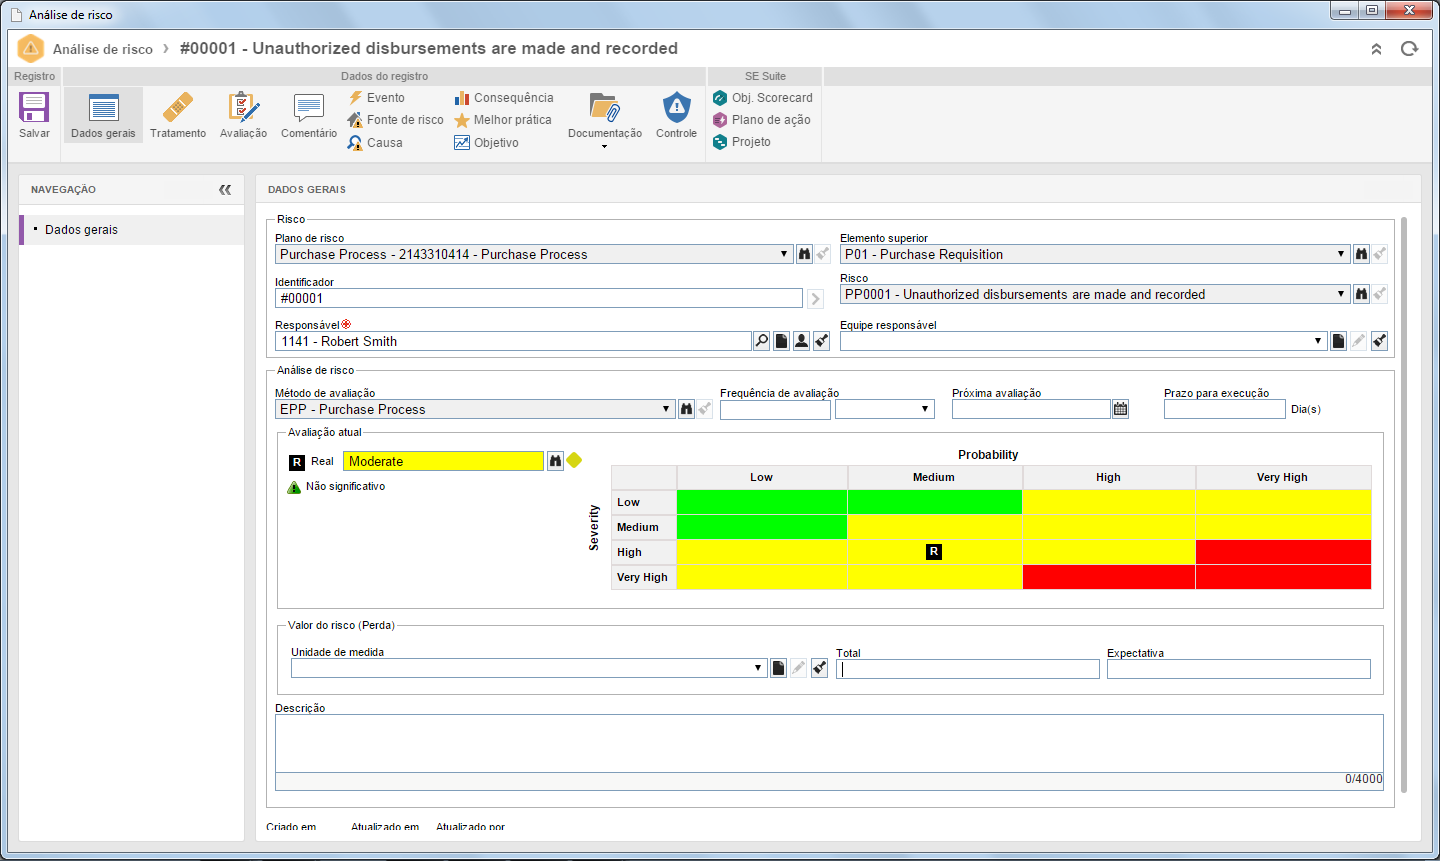Screen dimensions: 1440x861
Task: Click the Identificador field
Action: 539,298
